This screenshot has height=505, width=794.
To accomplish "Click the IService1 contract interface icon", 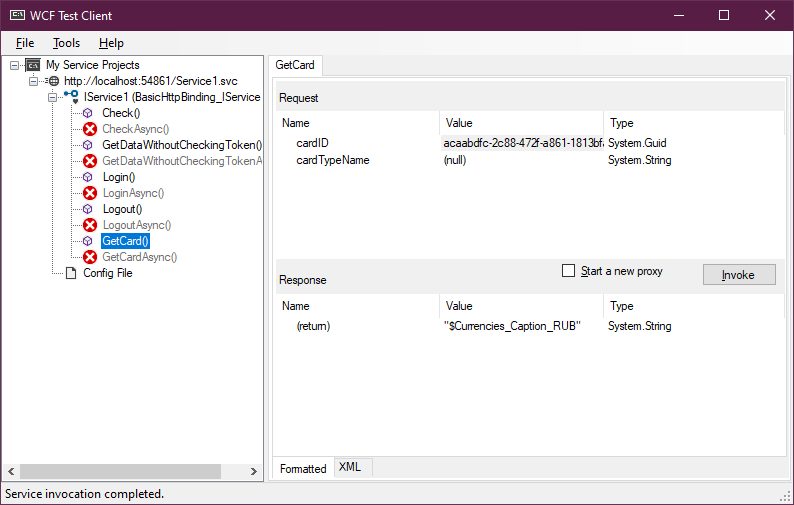I will pos(71,97).
